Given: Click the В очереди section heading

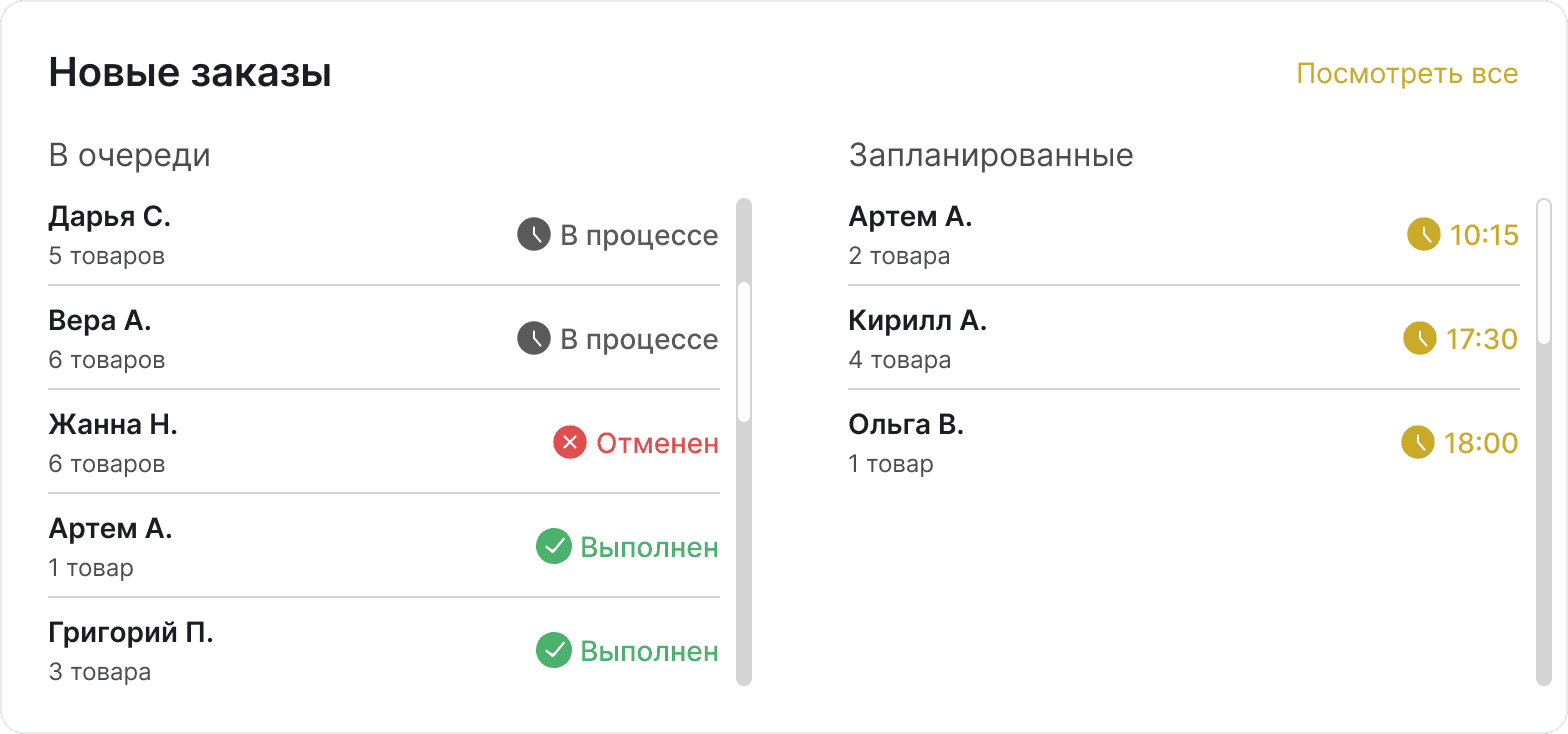Looking at the screenshot, I should tap(130, 156).
